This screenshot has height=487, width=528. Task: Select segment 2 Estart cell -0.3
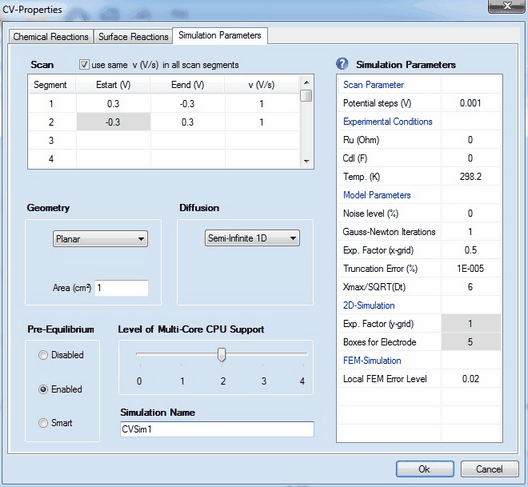[113, 122]
